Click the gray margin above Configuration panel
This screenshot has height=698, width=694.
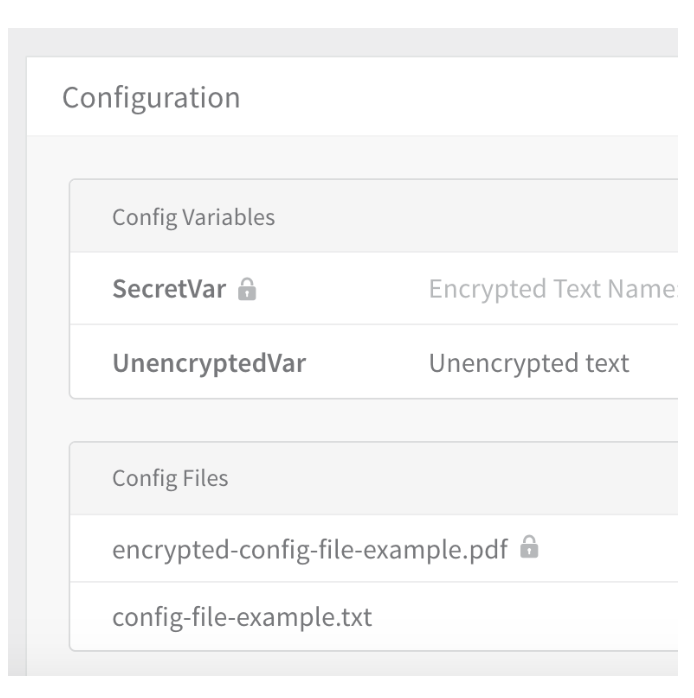pyautogui.click(x=343, y=42)
